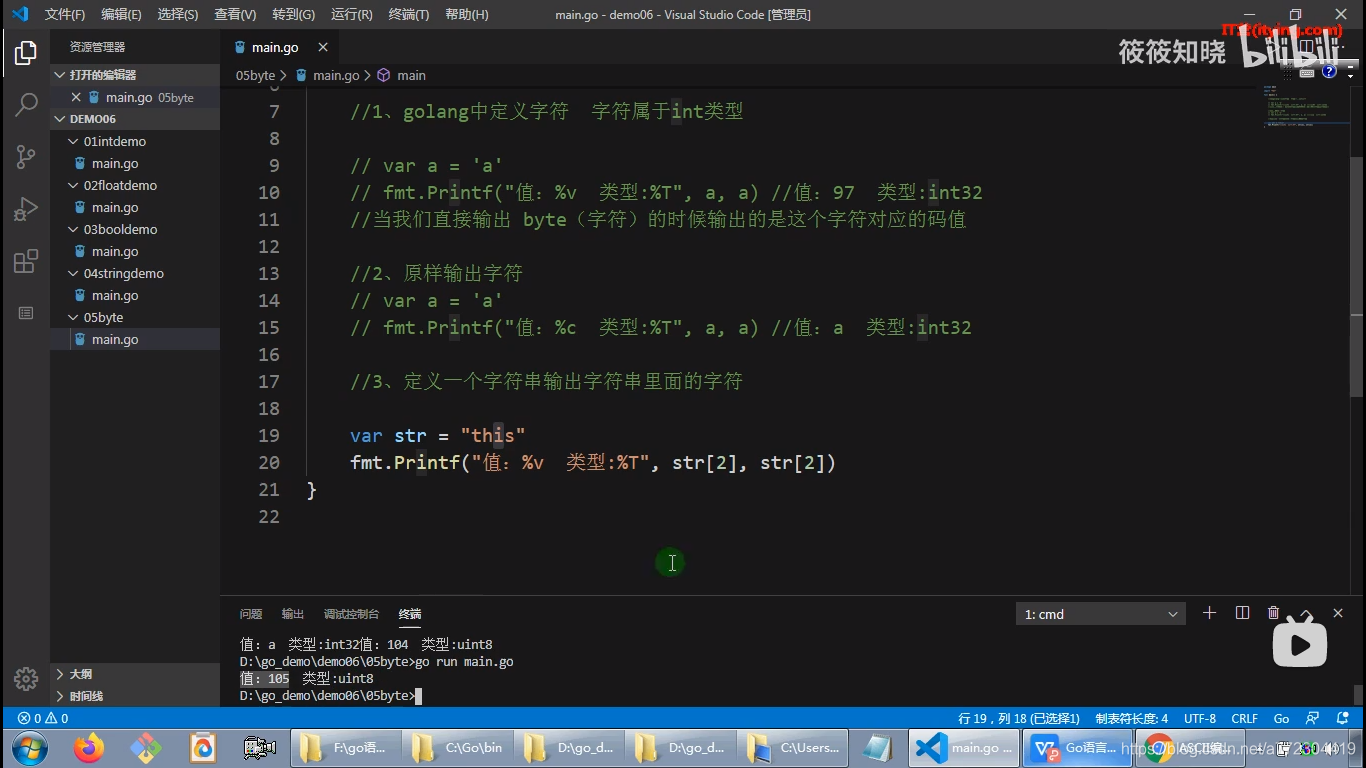Viewport: 1366px width, 768px height.
Task: Expand the 时间线 timeline section
Action: pyautogui.click(x=135, y=696)
